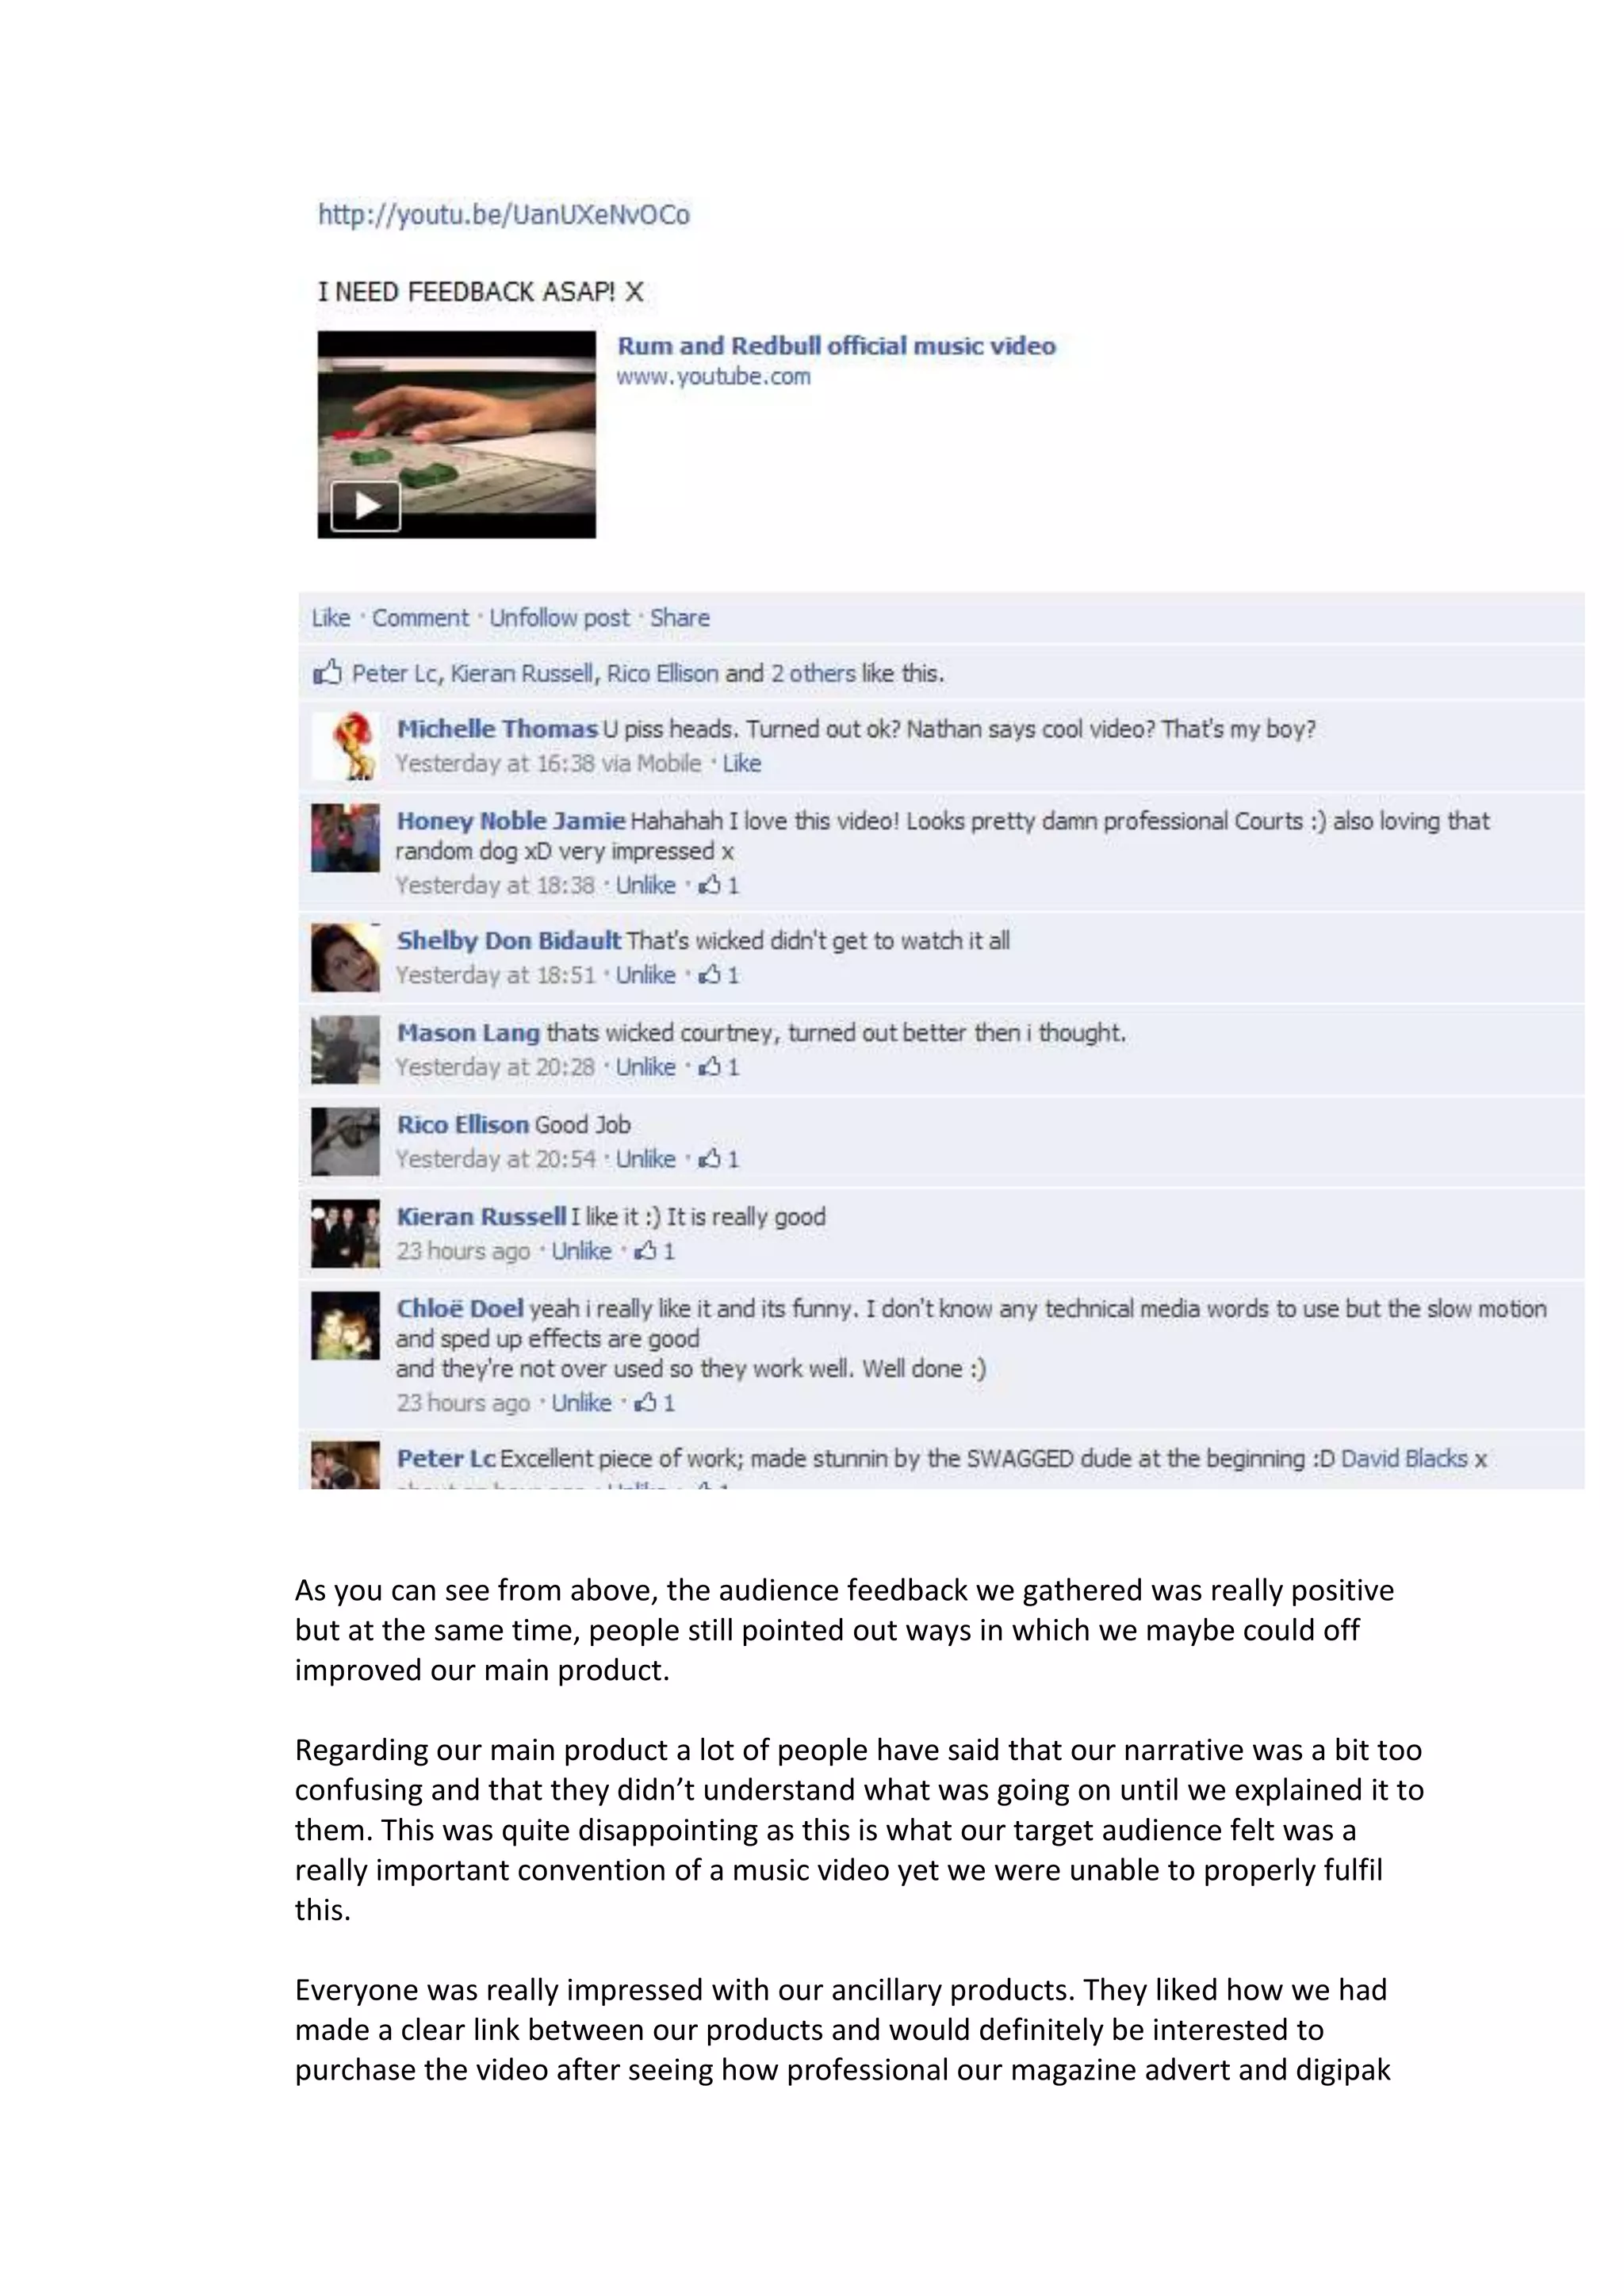Open the youtu.be link at top
This screenshot has height=2296, width=1624.
pyautogui.click(x=504, y=215)
